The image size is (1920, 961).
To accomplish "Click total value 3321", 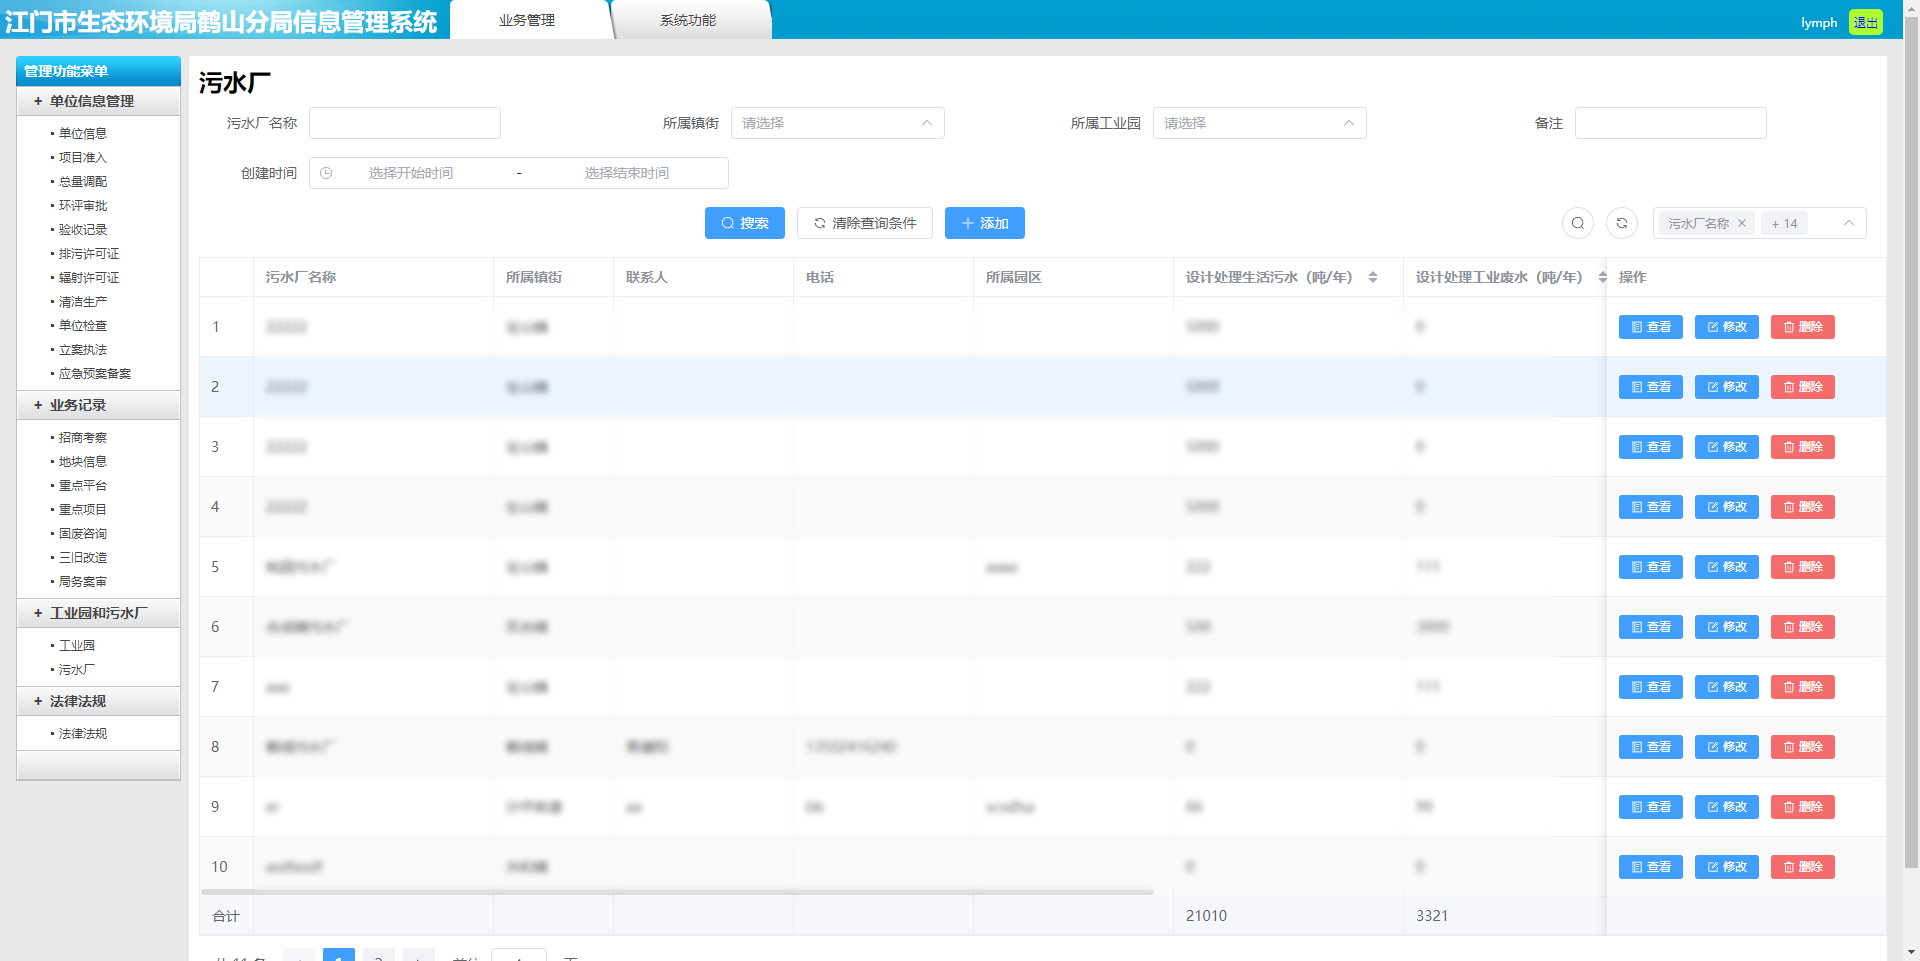I will (1432, 915).
